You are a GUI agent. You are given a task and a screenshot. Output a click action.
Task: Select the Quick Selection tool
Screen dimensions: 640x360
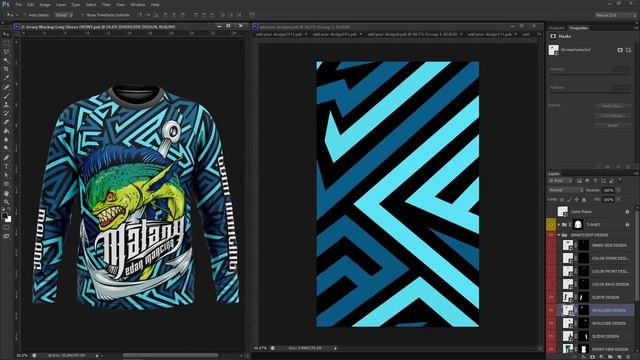[x=6, y=60]
